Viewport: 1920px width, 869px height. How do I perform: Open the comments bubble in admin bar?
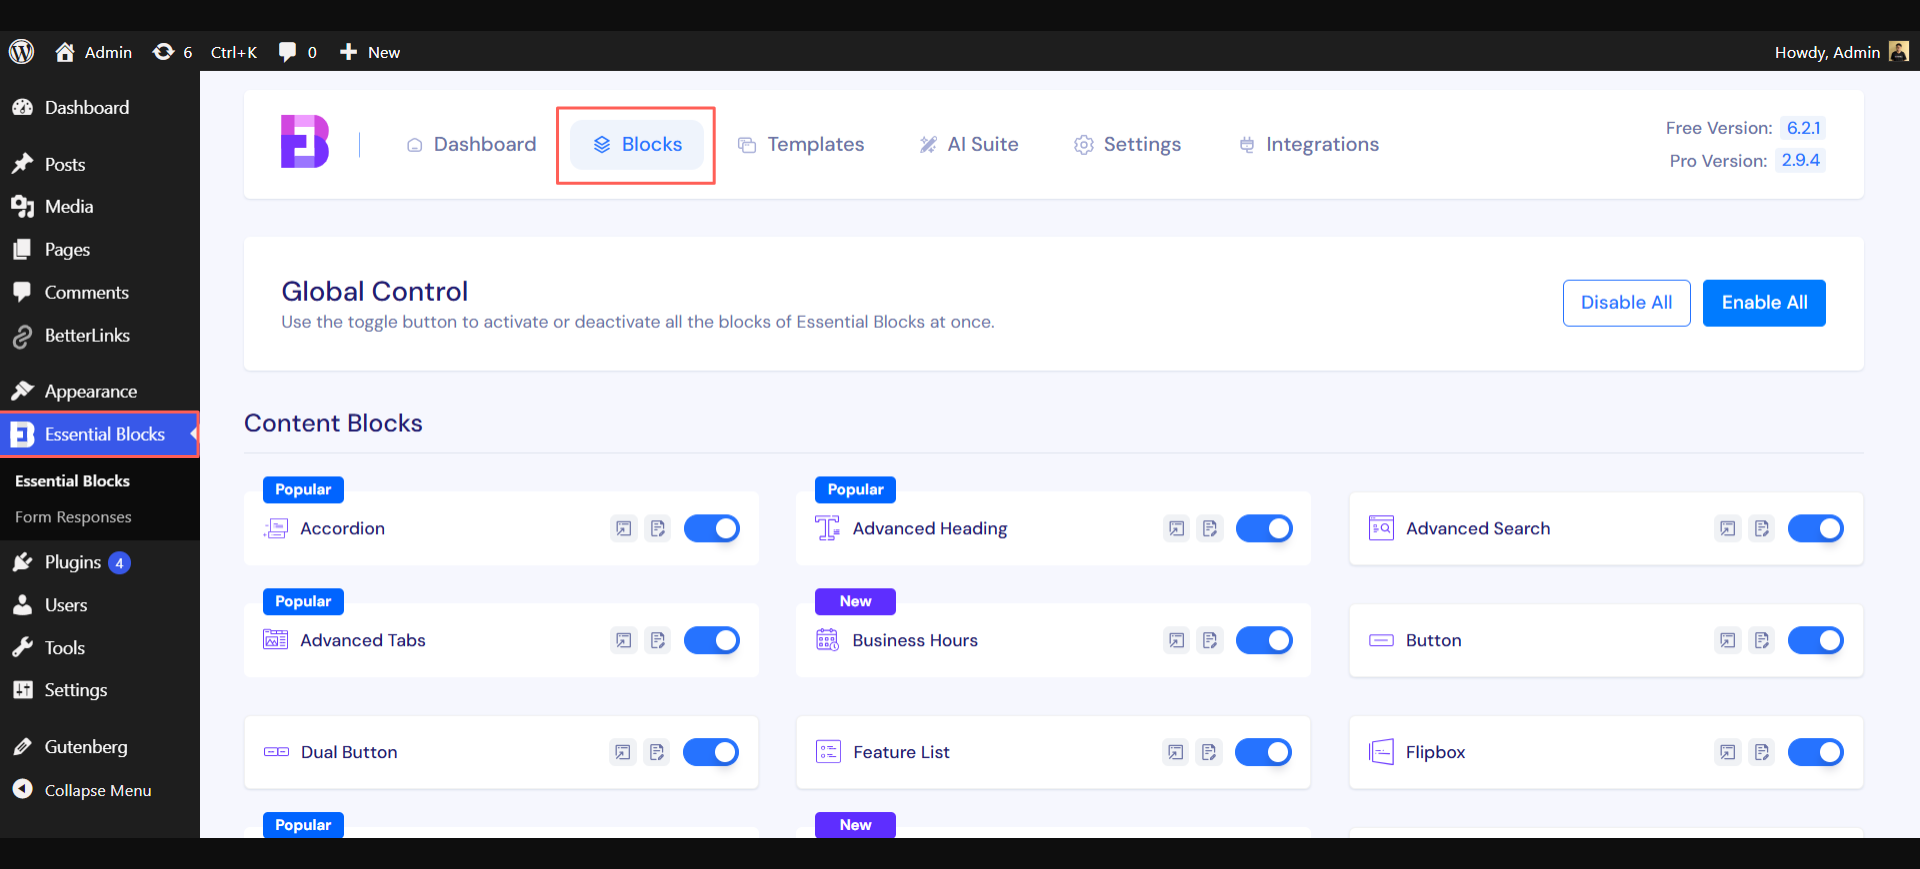click(297, 52)
